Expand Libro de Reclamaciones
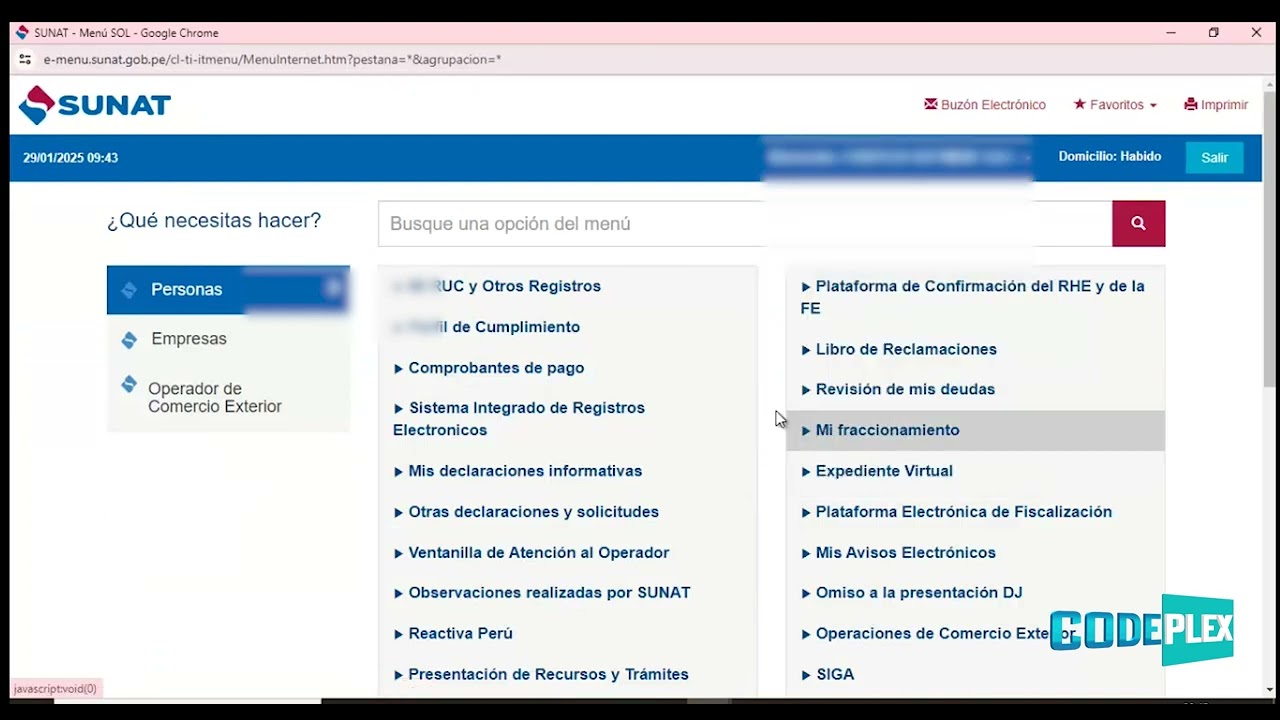The width and height of the screenshot is (1280, 720). tap(899, 349)
